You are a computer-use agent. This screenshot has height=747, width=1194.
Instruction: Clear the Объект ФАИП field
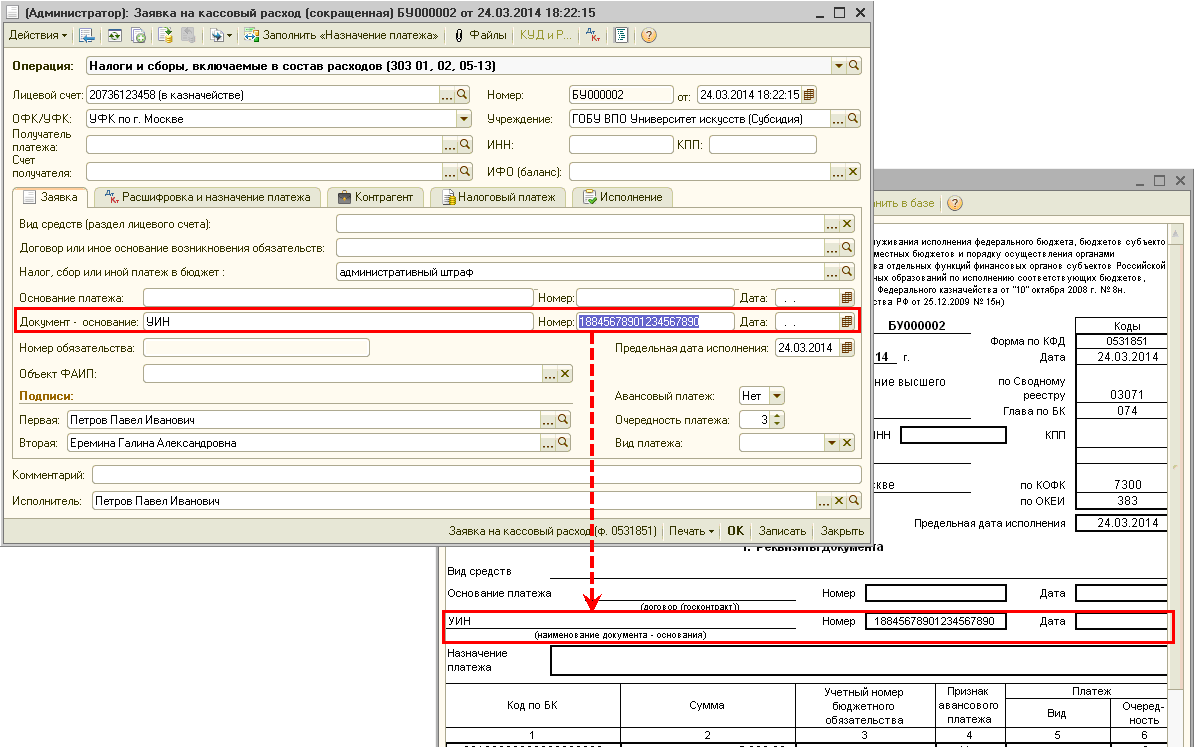click(x=565, y=374)
